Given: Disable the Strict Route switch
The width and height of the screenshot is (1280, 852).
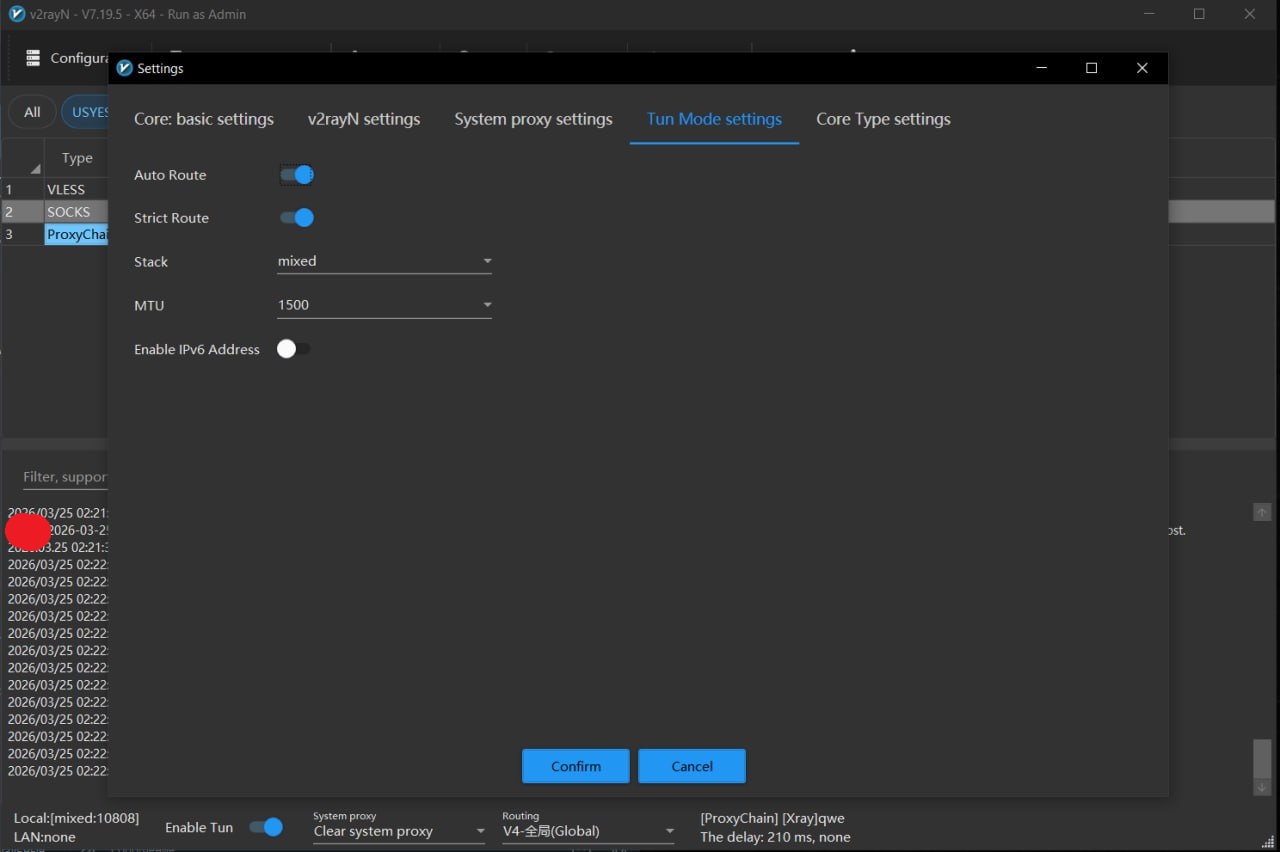Looking at the screenshot, I should point(297,218).
